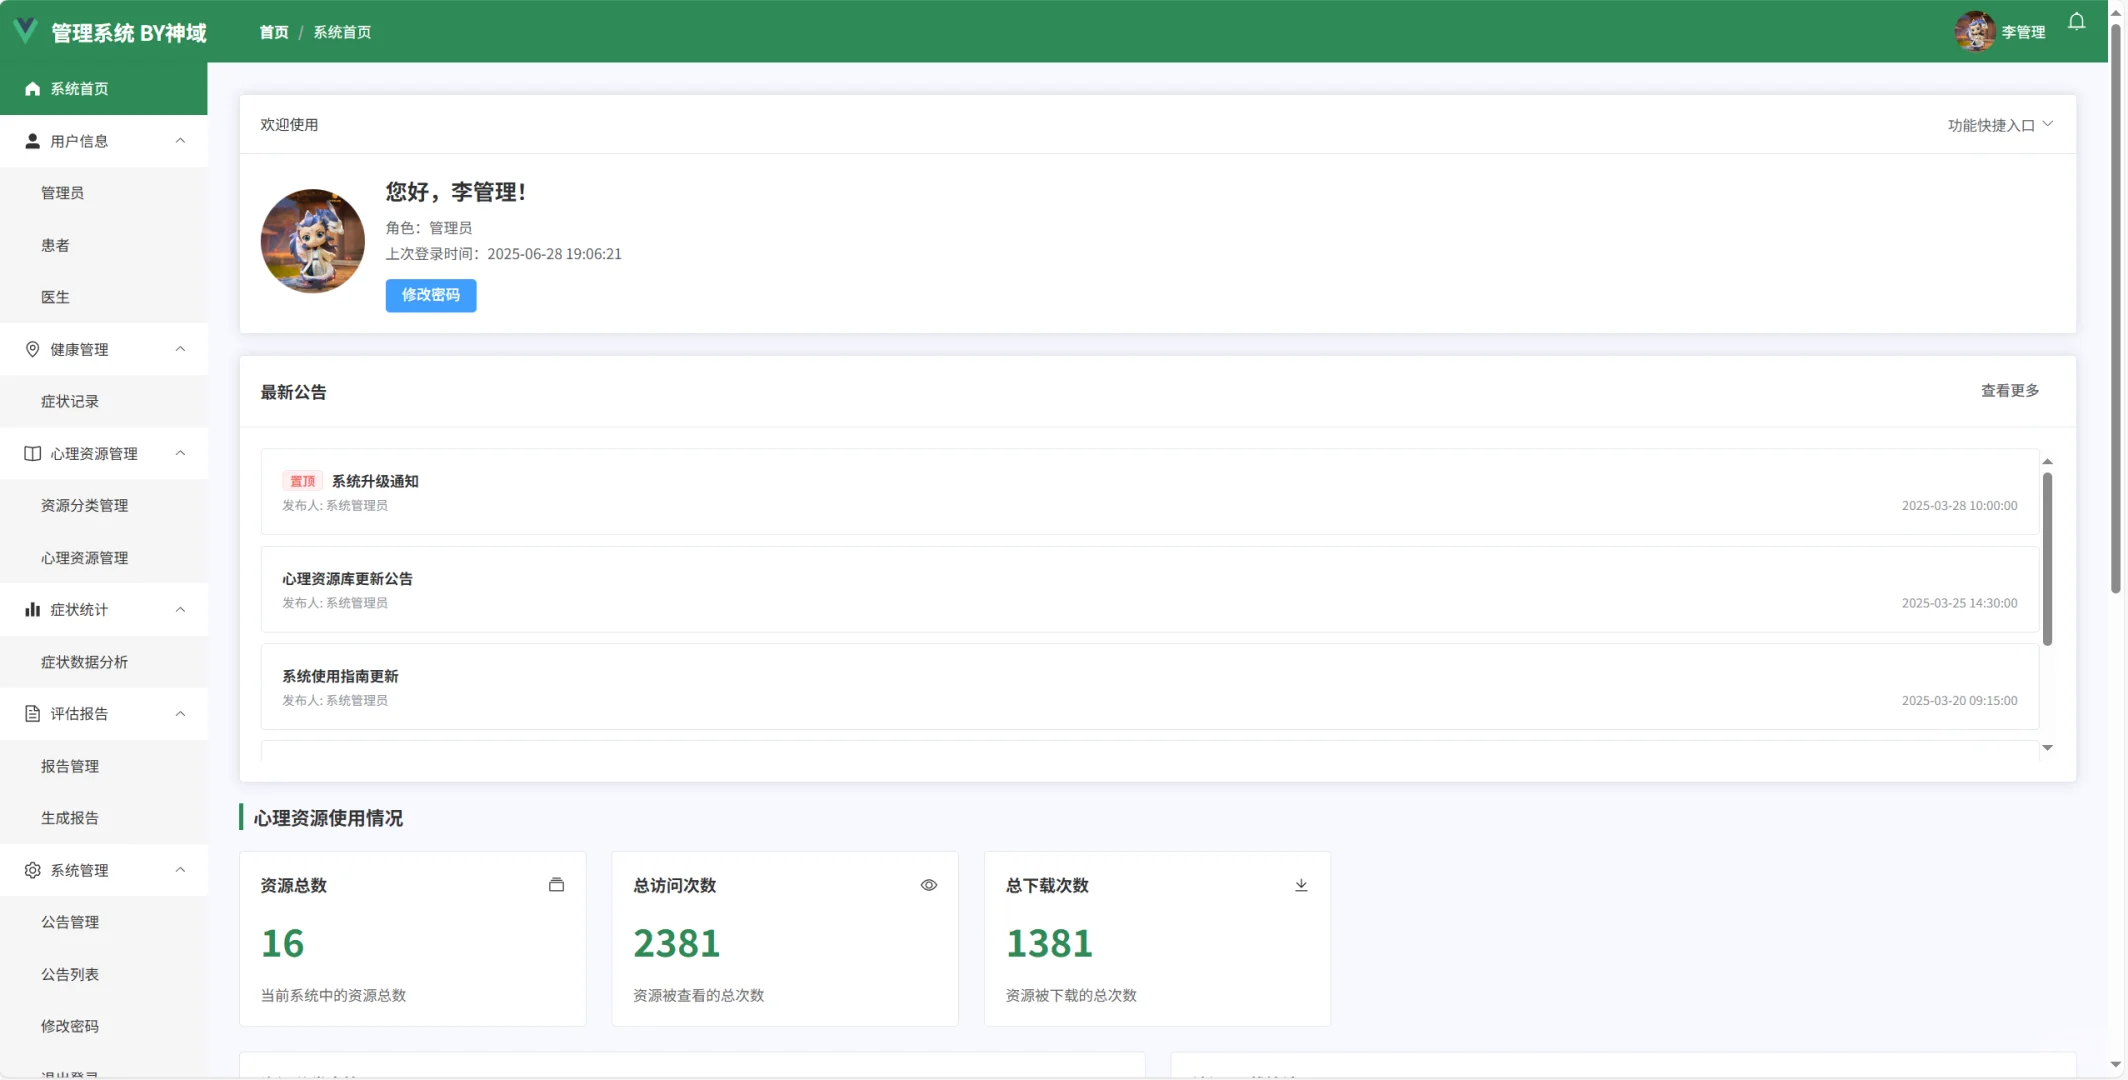Click the 健康管理 location pin icon
This screenshot has width=2128, height=1080.
point(31,349)
